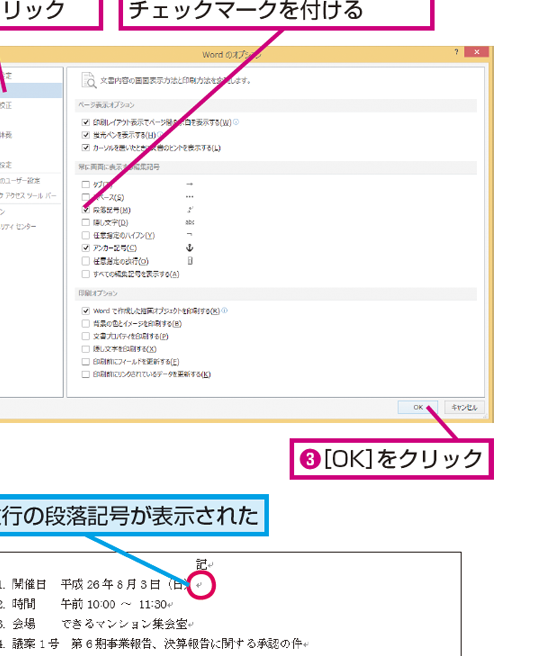Viewport: 540px width, 656px height.
Task: Toggle the 蛍光ペンを表示する(H) checkbox
Action: (x=86, y=135)
